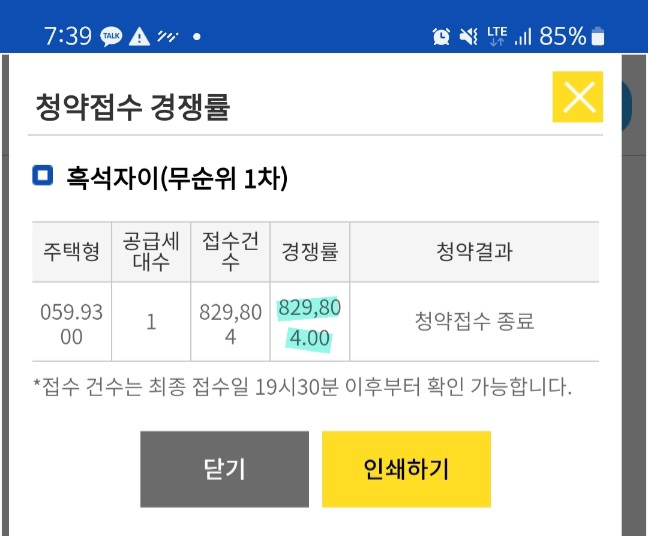The width and height of the screenshot is (648, 536).
Task: Click the 059.9300 housing type cell
Action: [x=71, y=322]
